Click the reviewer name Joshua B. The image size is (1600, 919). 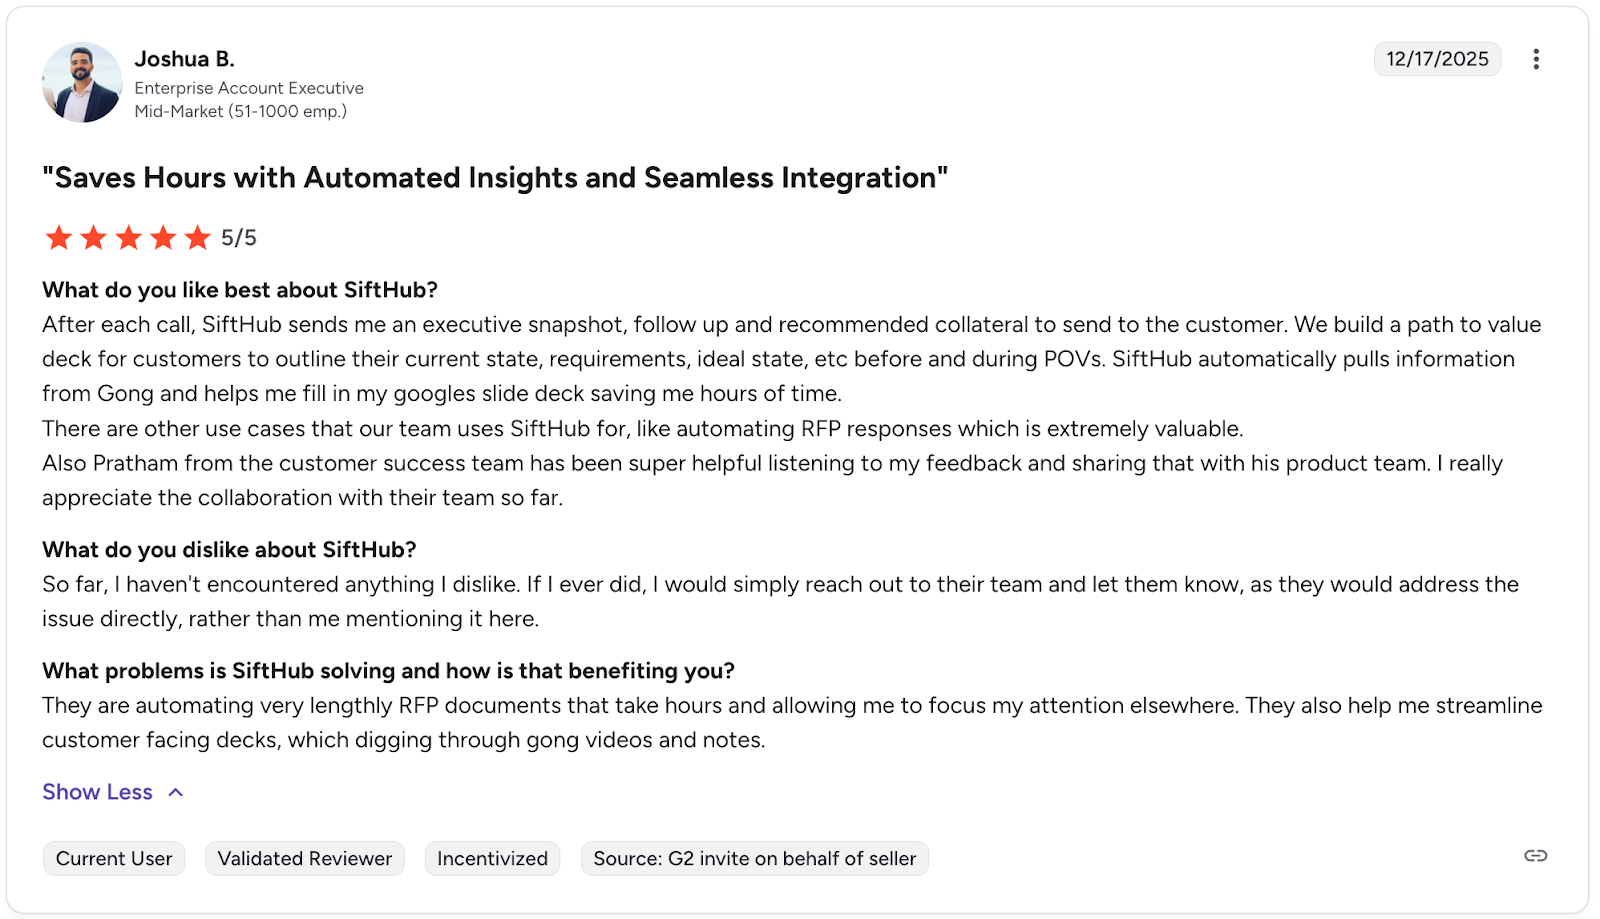point(185,59)
